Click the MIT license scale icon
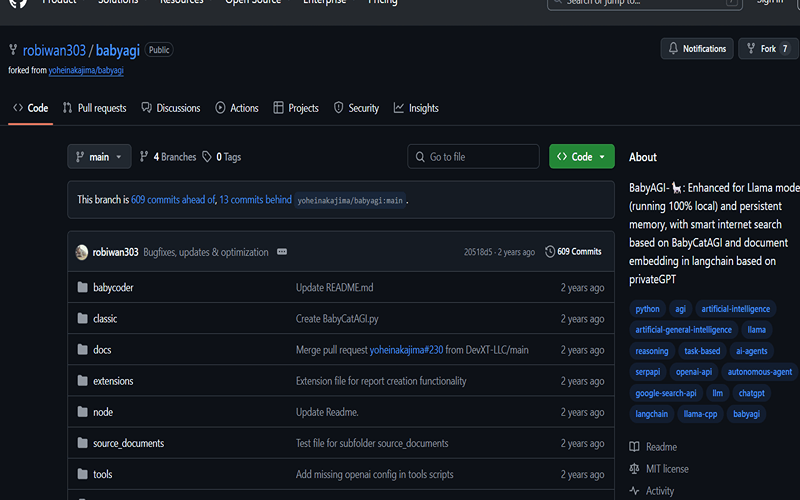 tap(634, 468)
